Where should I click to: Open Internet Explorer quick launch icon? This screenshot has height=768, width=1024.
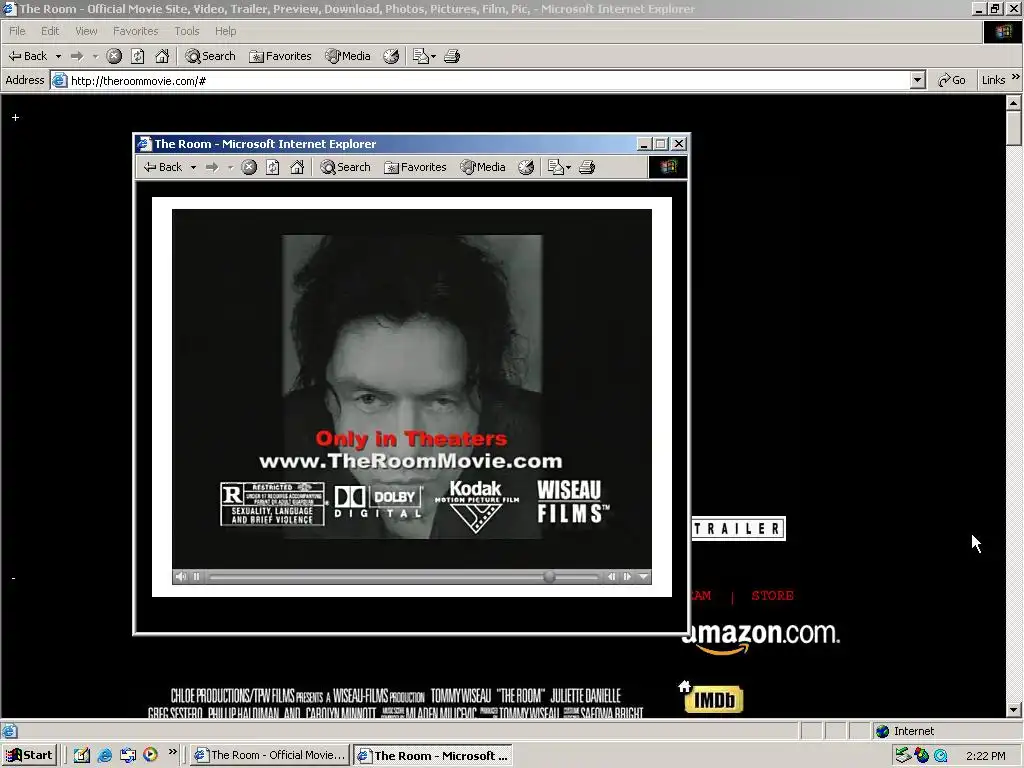(x=104, y=756)
